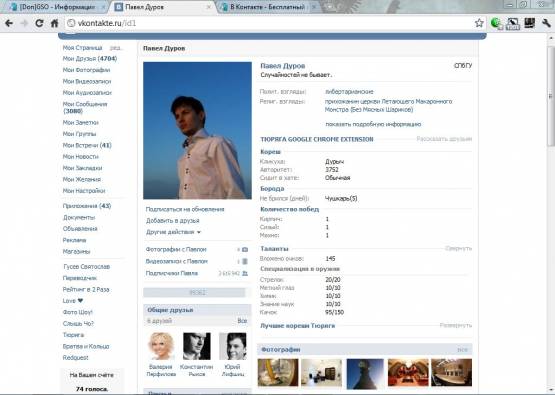Image resolution: width=555 pixels, height=395 pixels.
Task: Open the browser home page icon
Action: pyautogui.click(x=55, y=23)
